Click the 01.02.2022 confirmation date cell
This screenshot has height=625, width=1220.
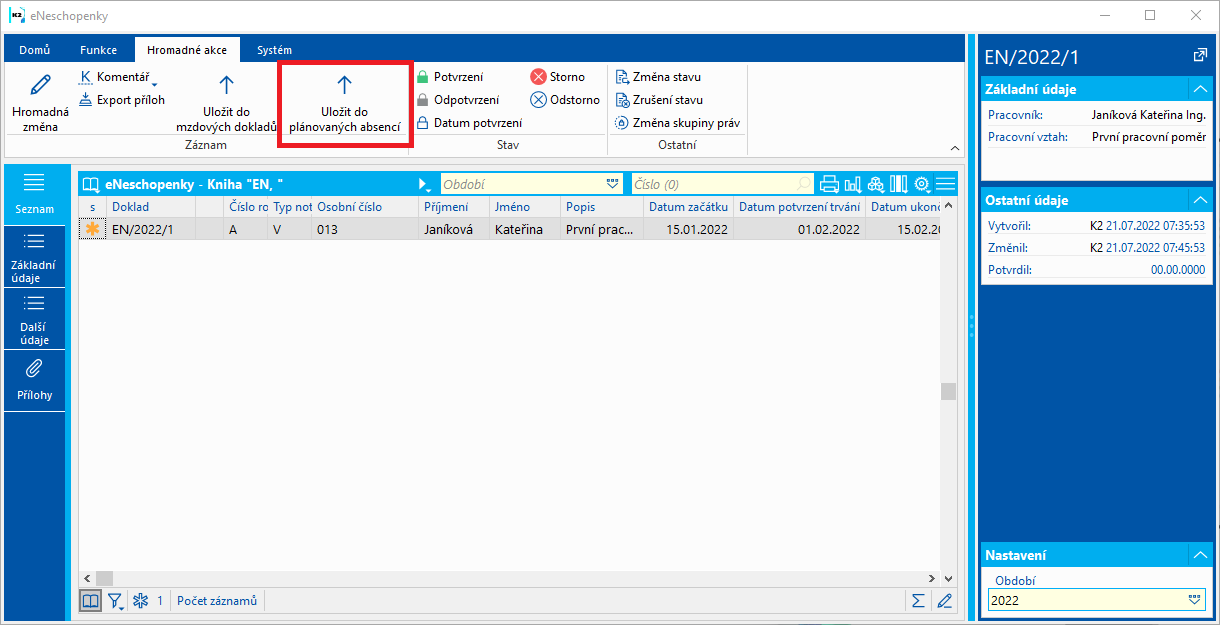(799, 229)
